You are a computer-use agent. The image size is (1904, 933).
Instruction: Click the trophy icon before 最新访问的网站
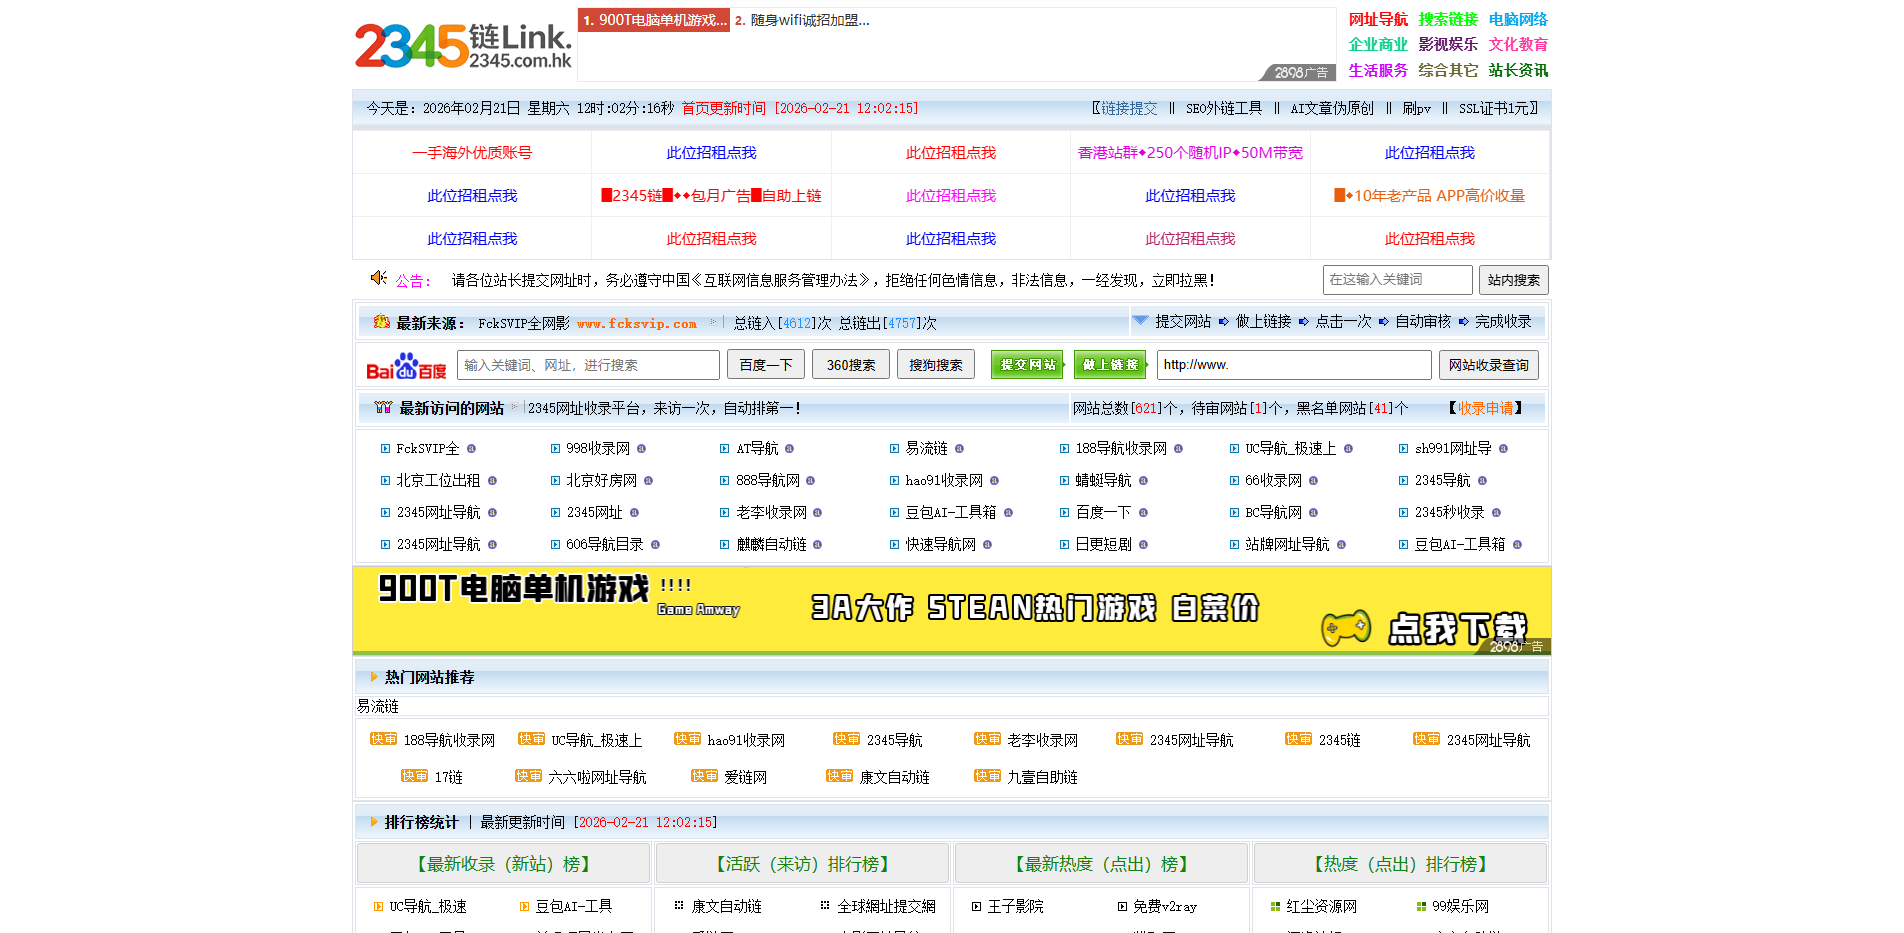coord(383,408)
